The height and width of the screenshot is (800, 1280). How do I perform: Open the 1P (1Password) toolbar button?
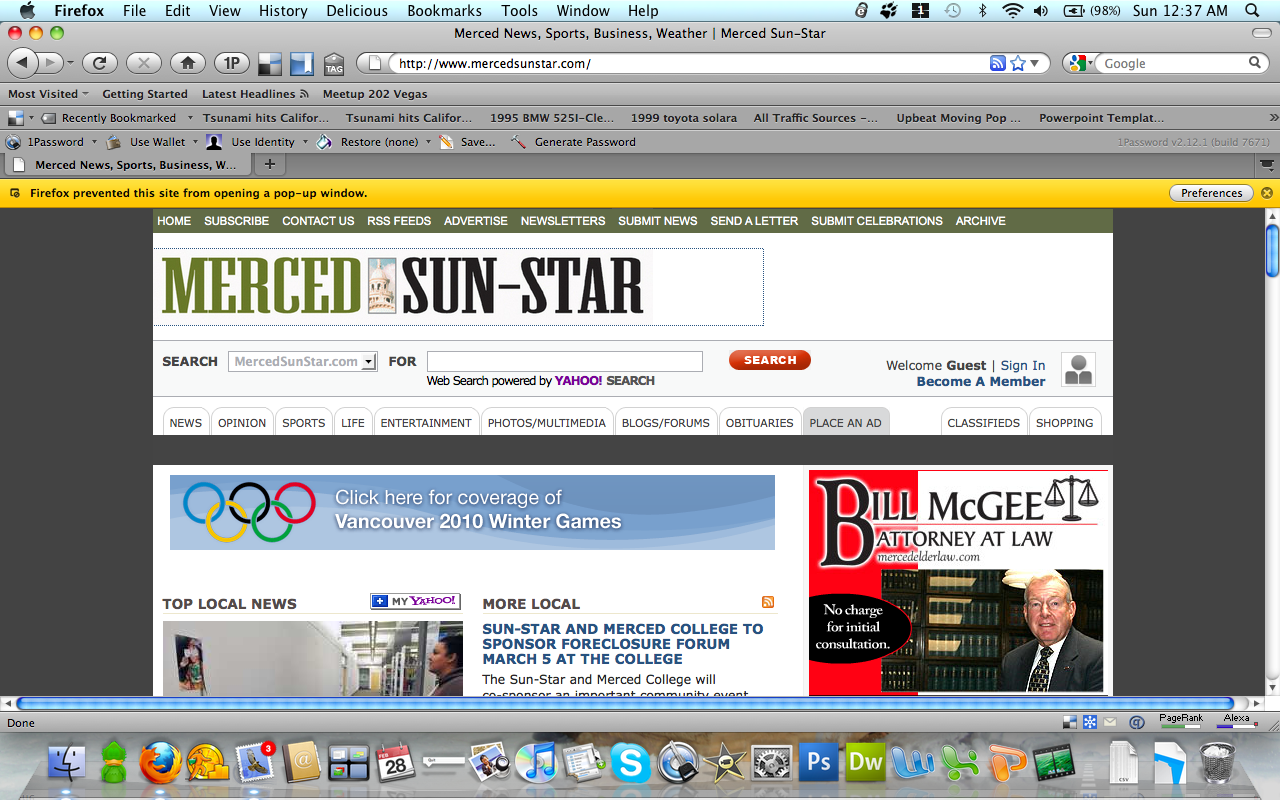pyautogui.click(x=232, y=63)
